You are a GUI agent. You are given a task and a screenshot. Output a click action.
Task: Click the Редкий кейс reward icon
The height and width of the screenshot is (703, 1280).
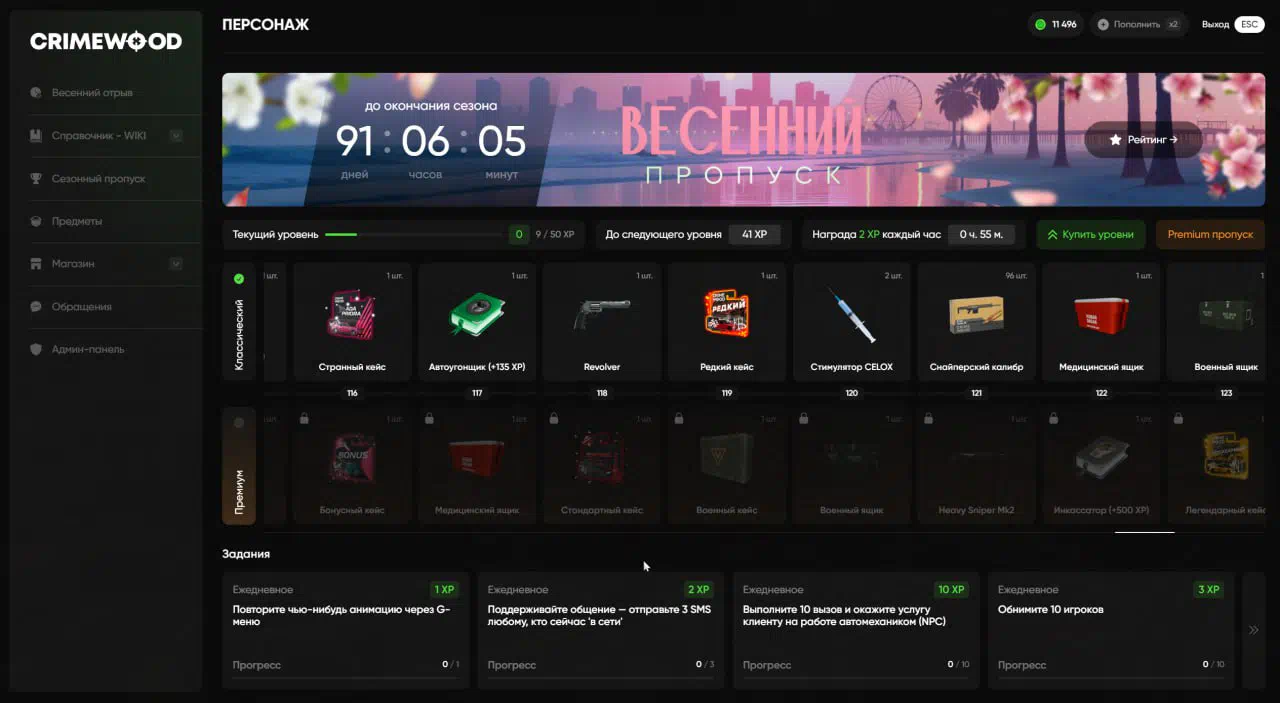(727, 314)
